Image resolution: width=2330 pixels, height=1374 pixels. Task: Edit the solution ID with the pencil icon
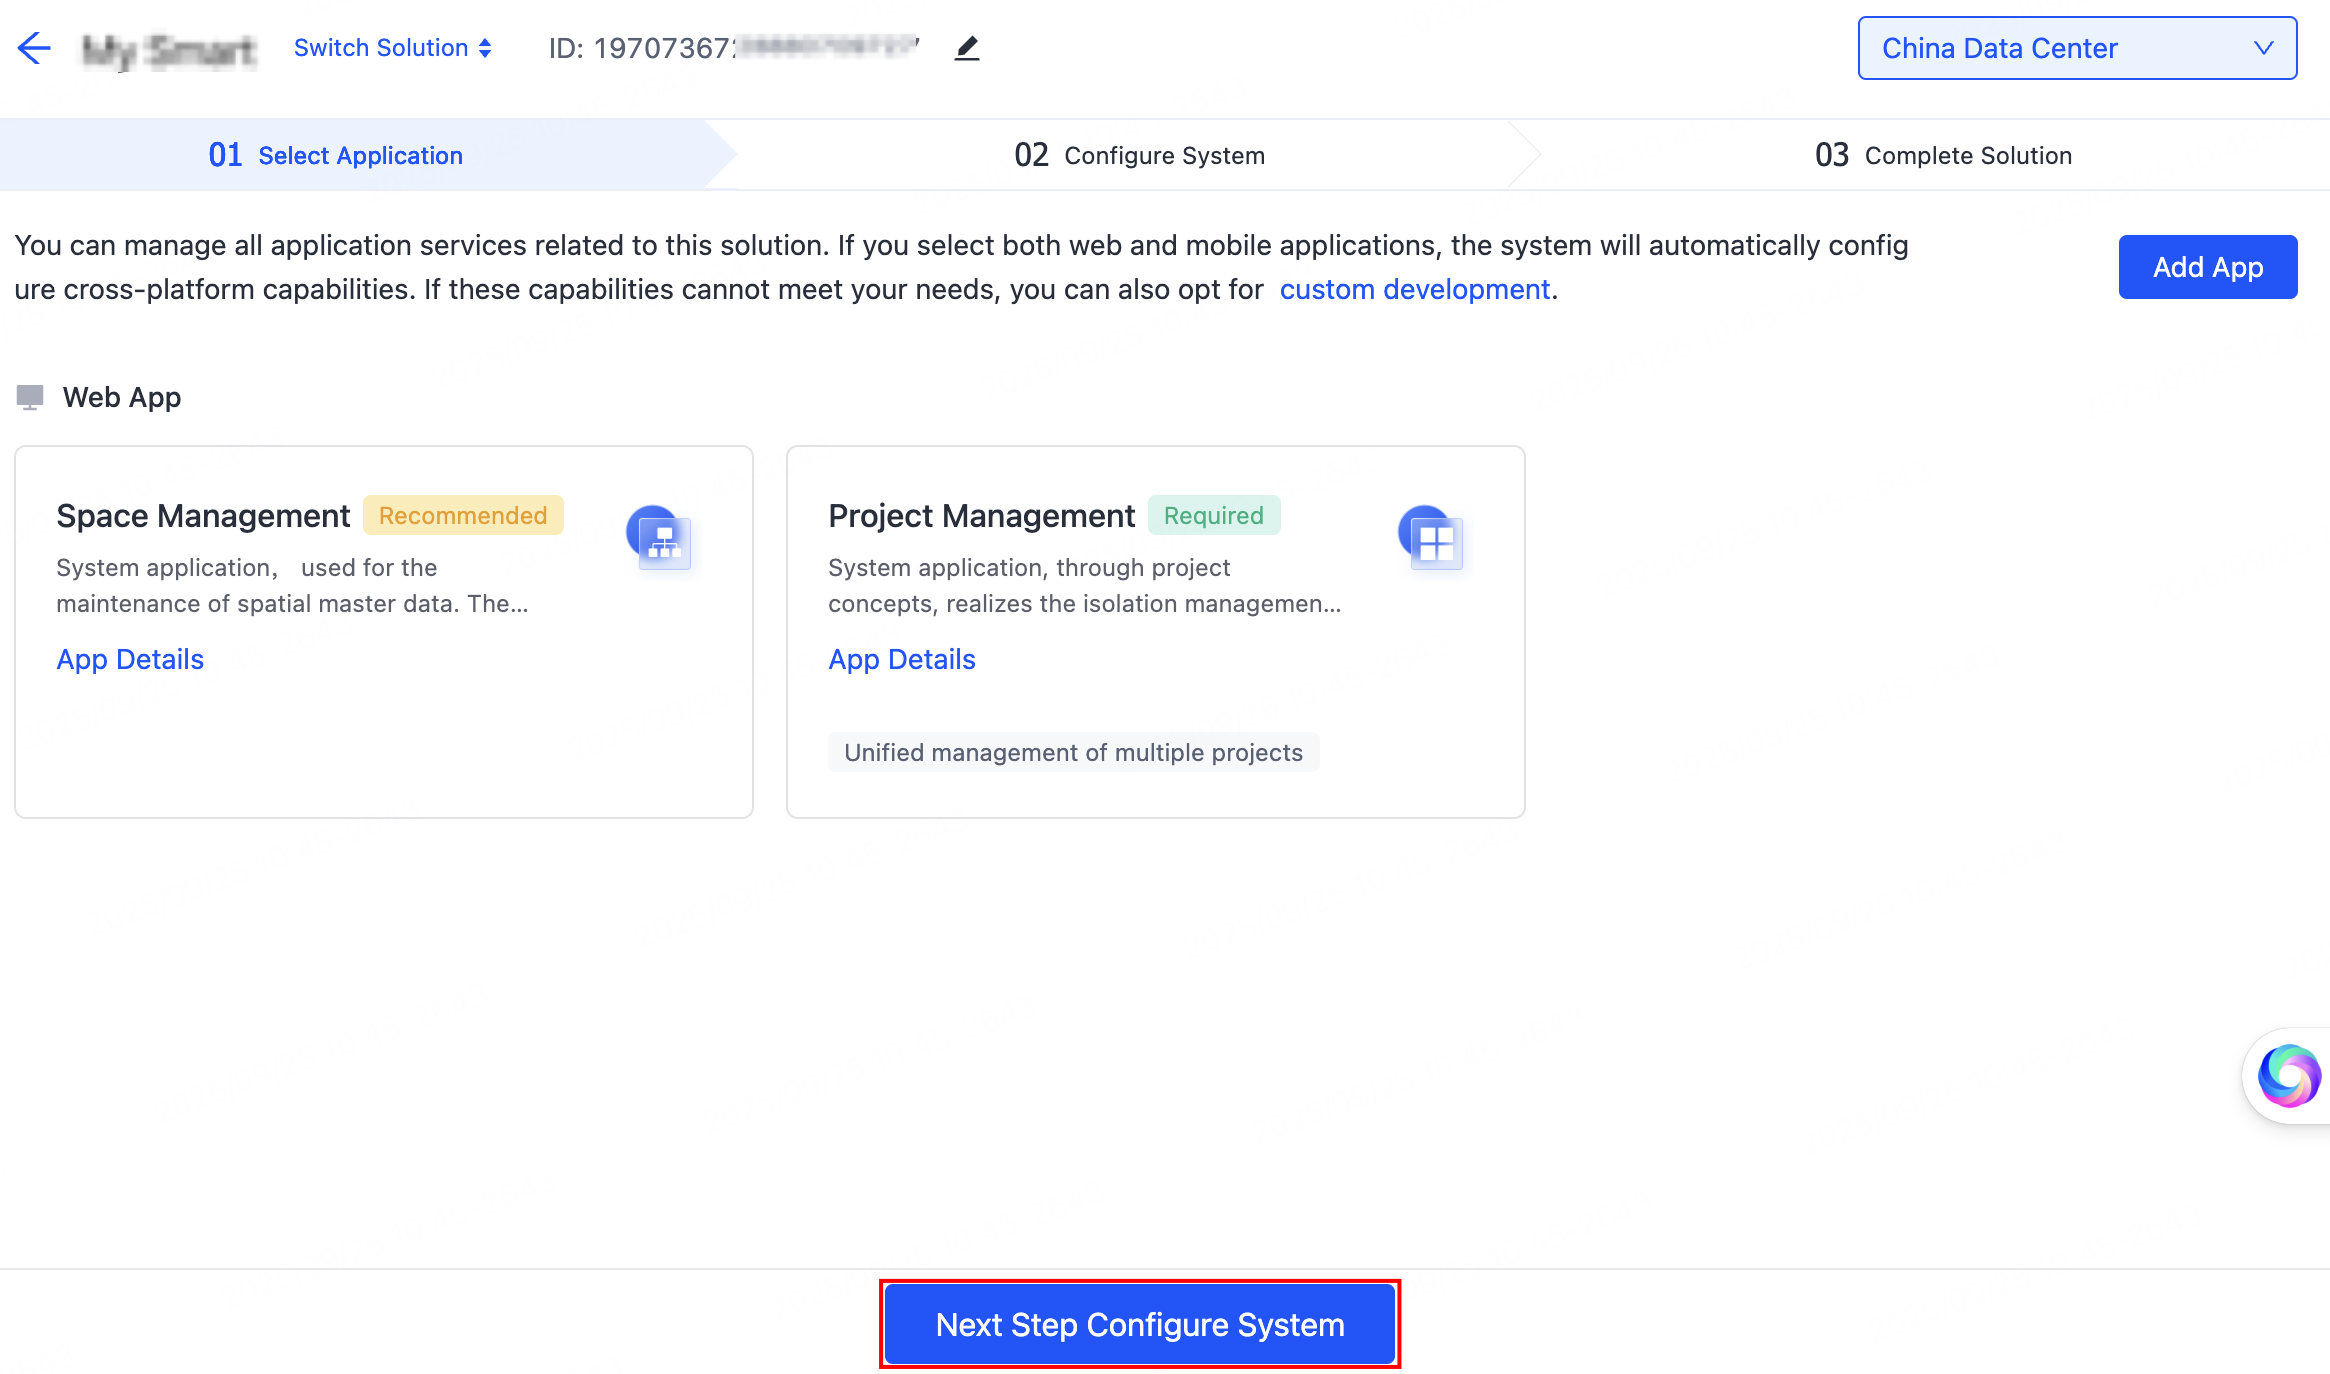click(966, 47)
